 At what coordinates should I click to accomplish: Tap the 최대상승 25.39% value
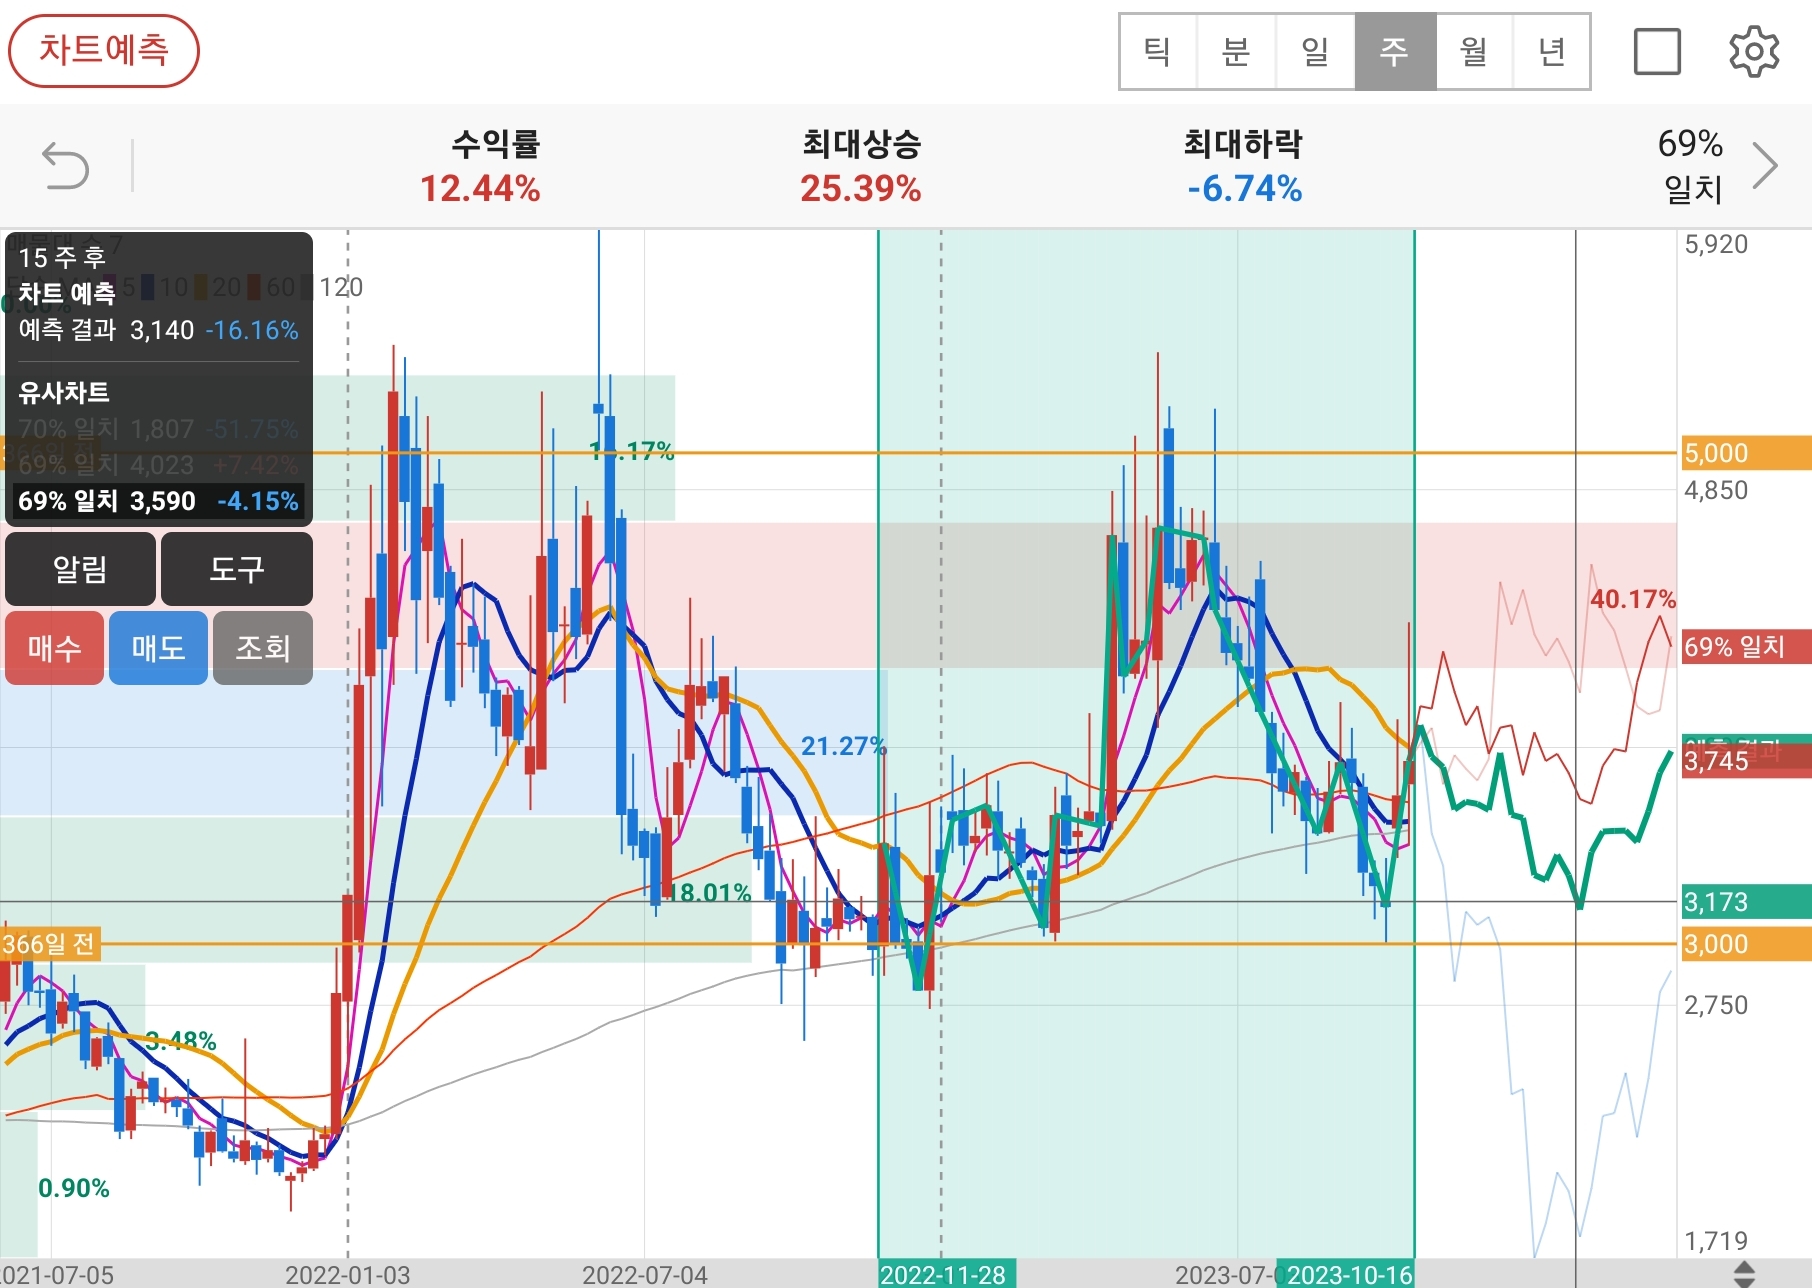[861, 188]
